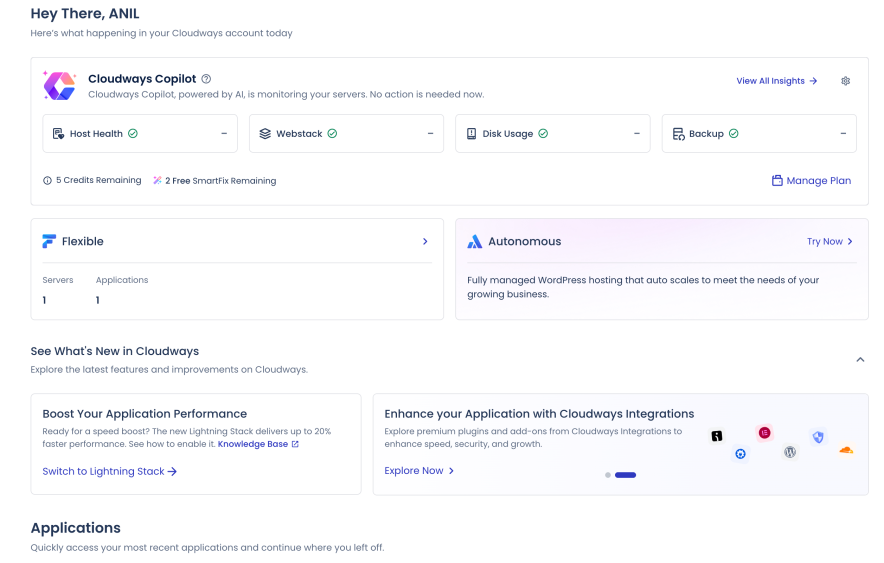Click the Disk Usage drive icon
This screenshot has width=884, height=563.
471,134
